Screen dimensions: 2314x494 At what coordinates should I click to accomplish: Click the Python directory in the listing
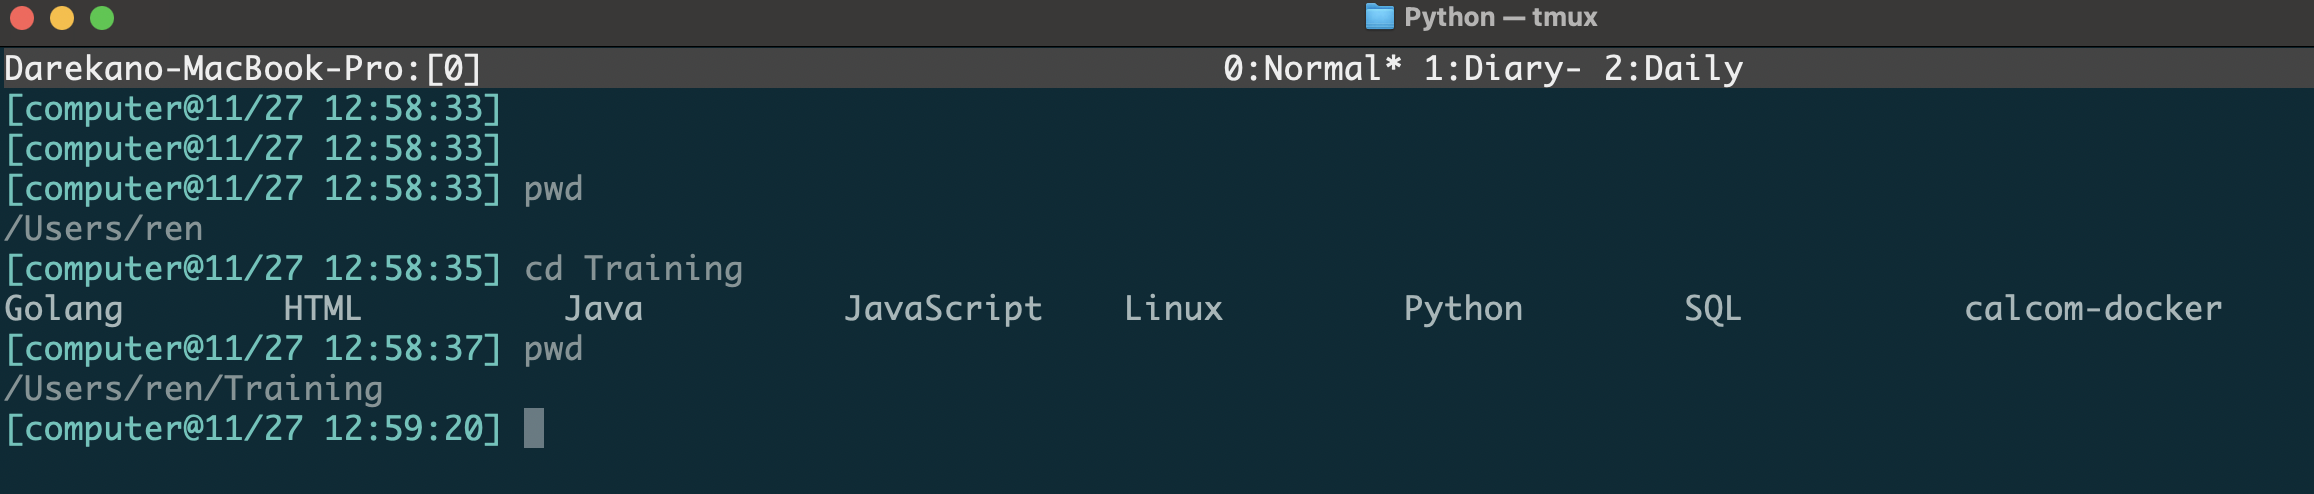coord(1463,309)
